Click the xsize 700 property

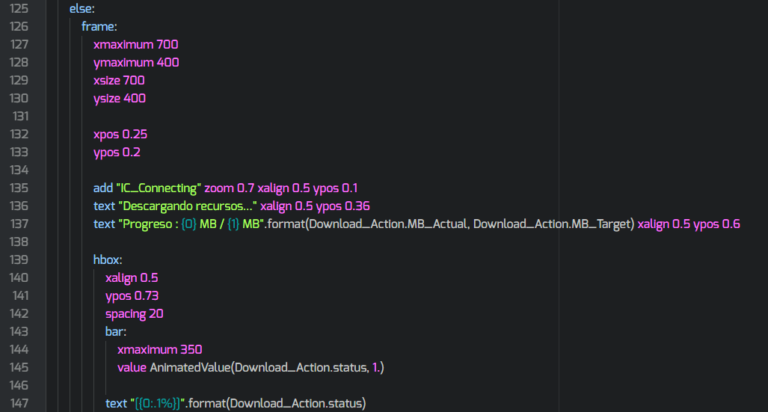[x=119, y=80]
